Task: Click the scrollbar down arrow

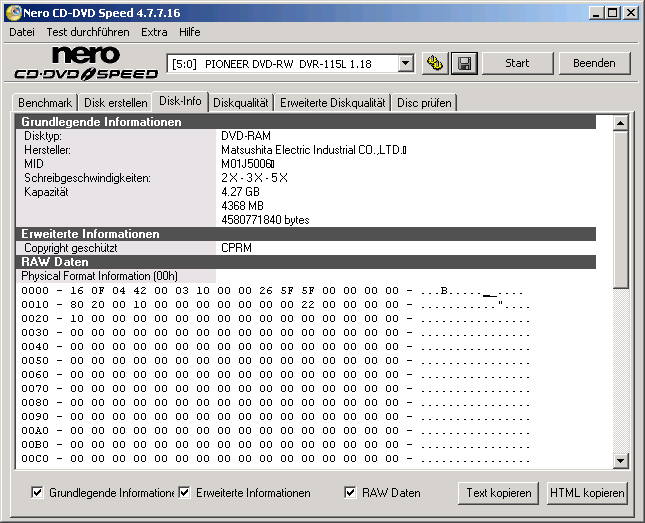Action: (x=620, y=460)
